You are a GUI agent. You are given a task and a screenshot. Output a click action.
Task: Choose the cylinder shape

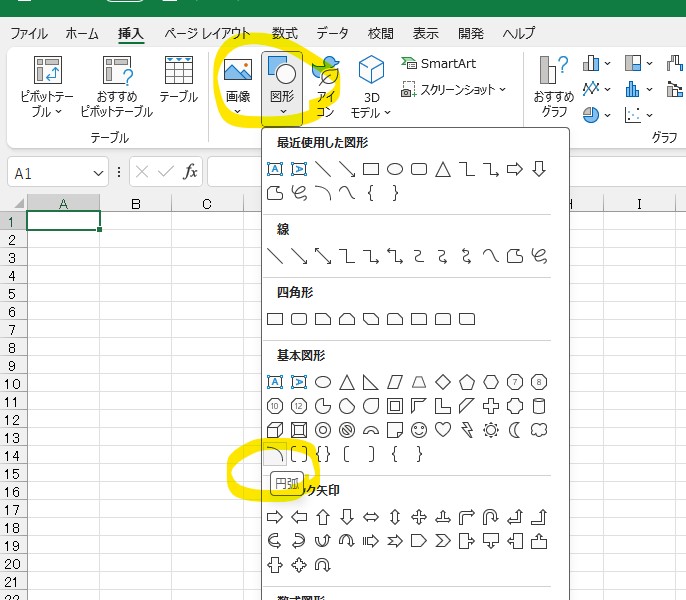point(539,406)
